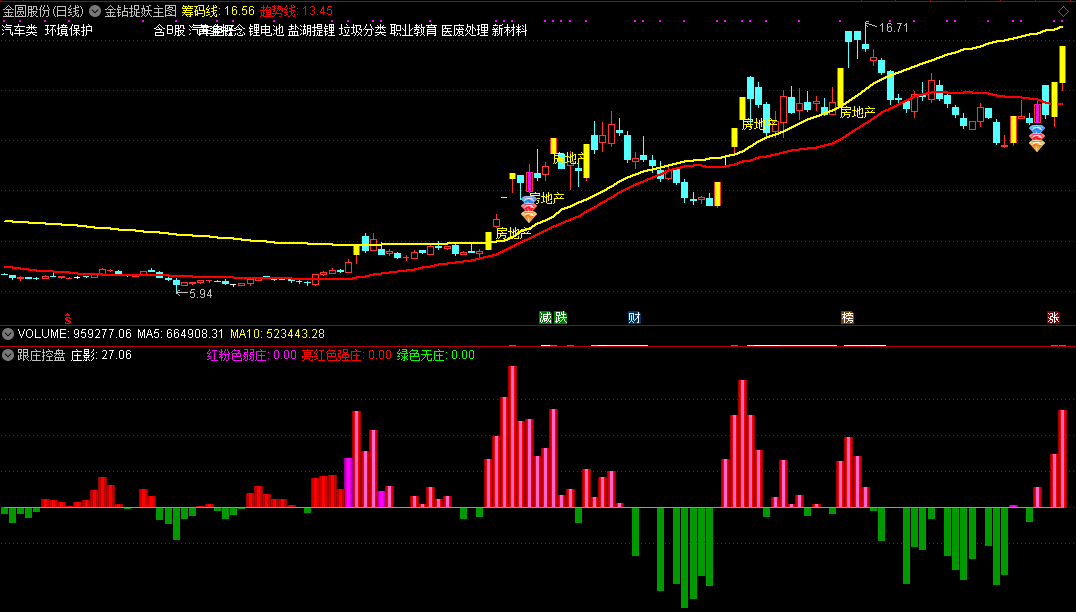This screenshot has width=1076, height=612.
Task: Expand the 跟庄控盘 indicator panel chevron
Action: [x=8, y=355]
